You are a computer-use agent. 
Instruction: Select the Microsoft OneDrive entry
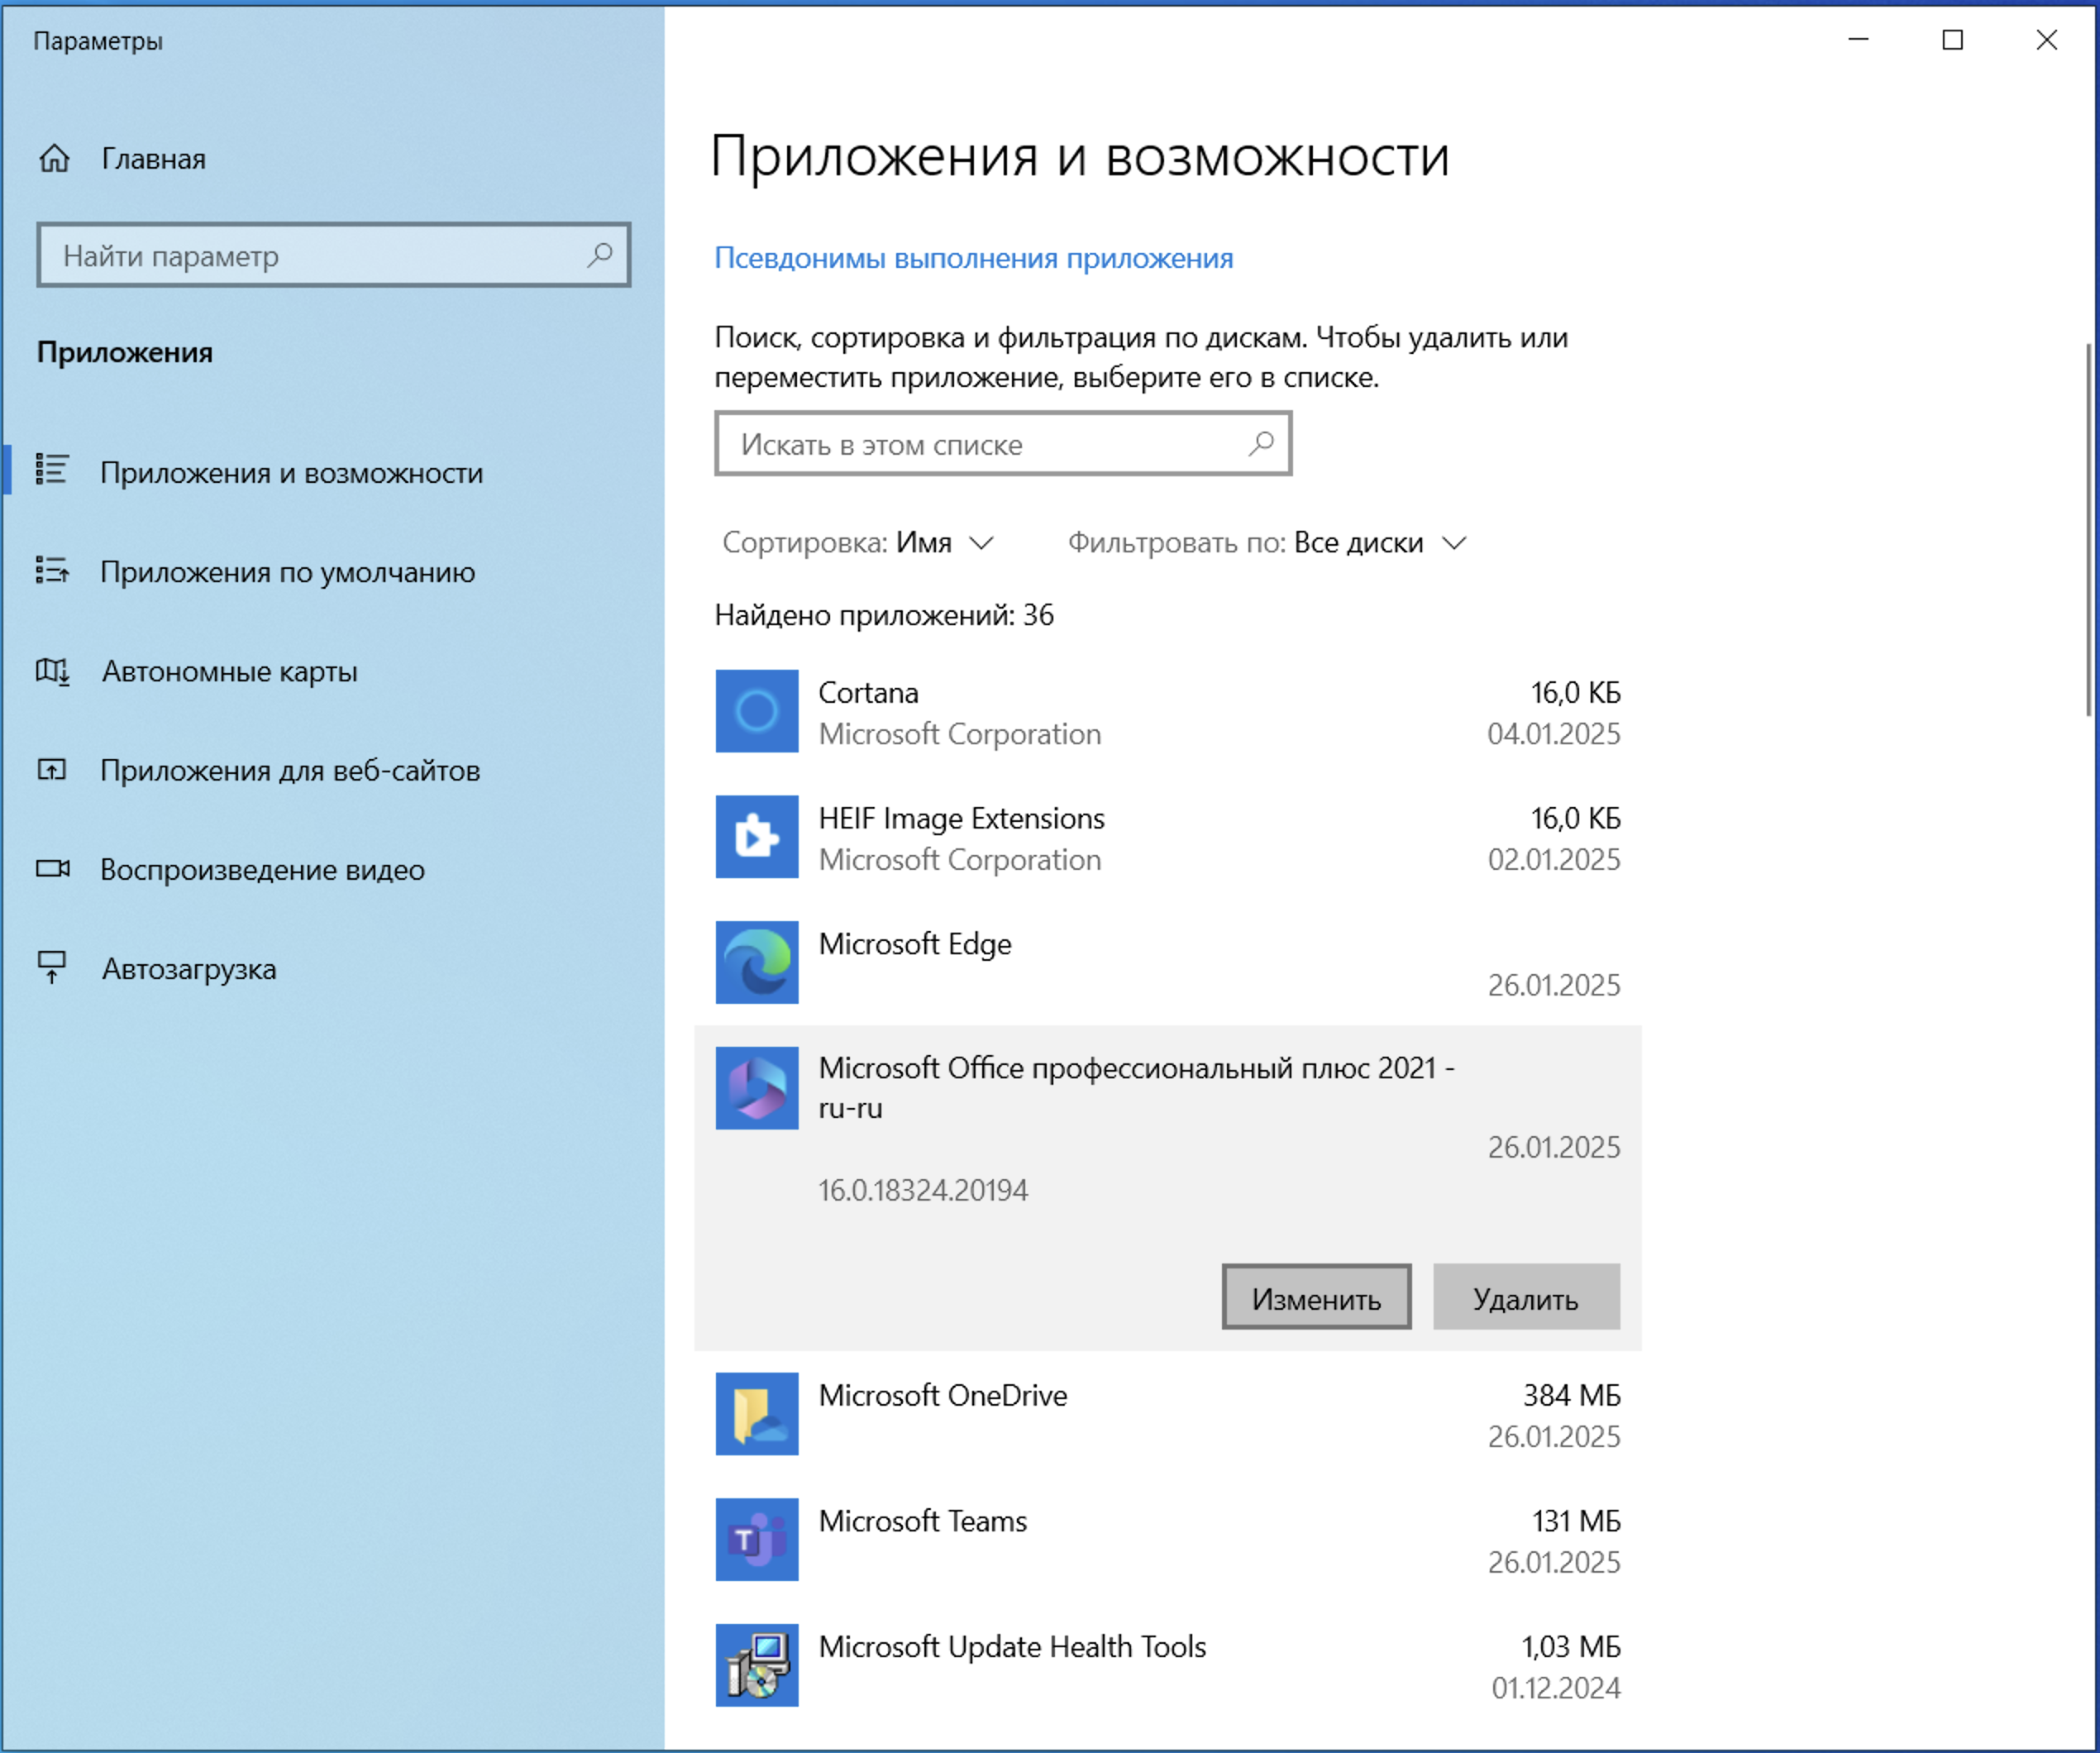click(1167, 1413)
